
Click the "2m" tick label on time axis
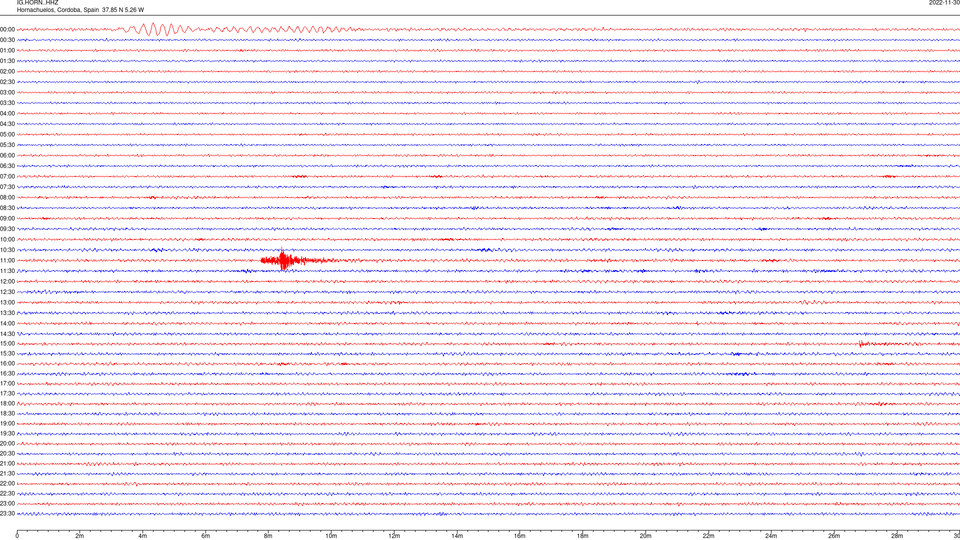pos(80,536)
